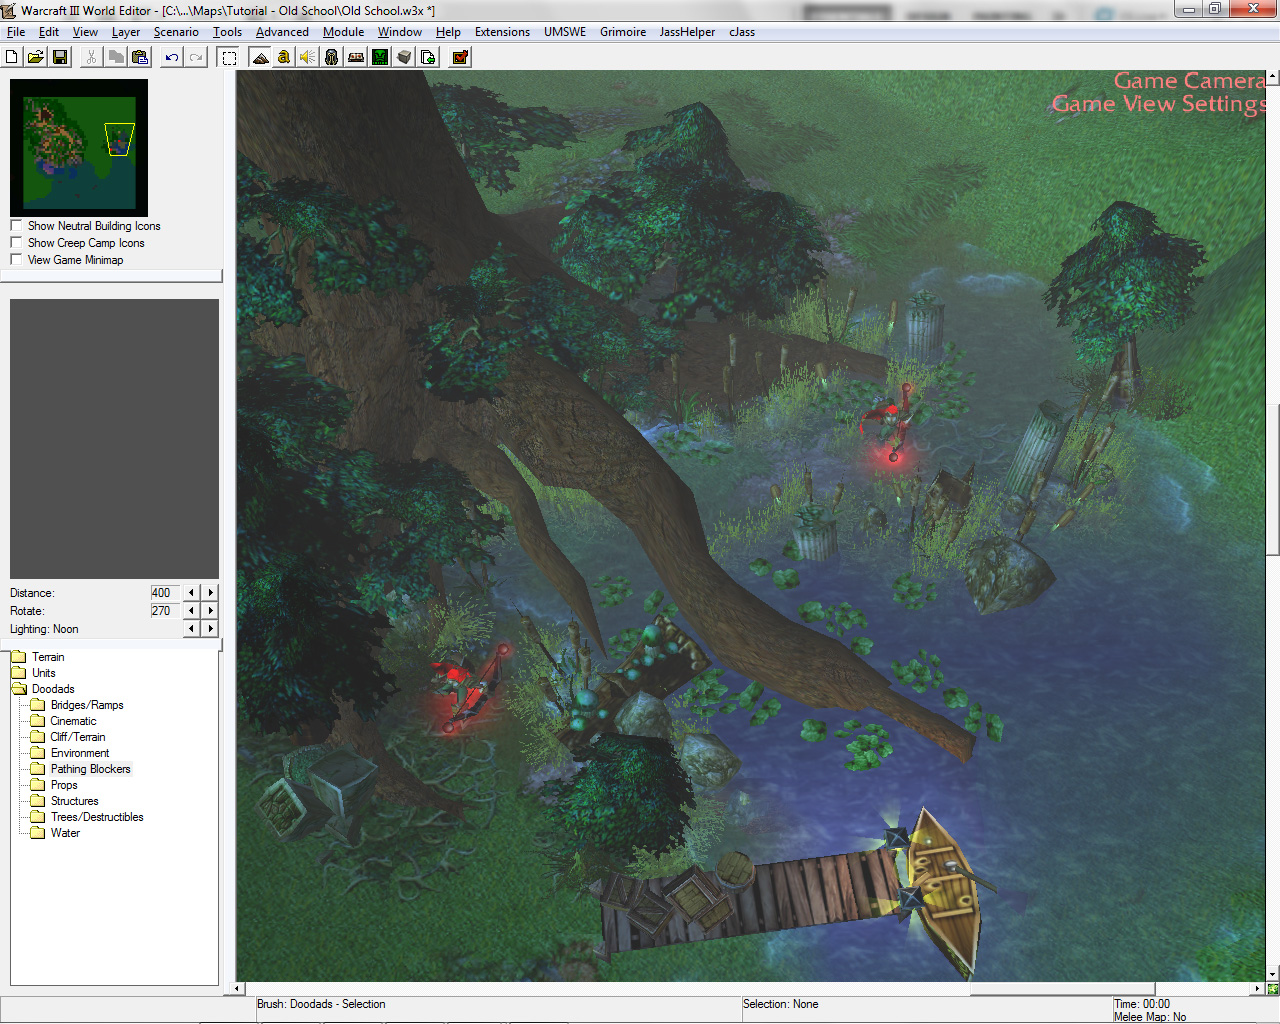Increase Distance with its right arrow

pyautogui.click(x=210, y=593)
